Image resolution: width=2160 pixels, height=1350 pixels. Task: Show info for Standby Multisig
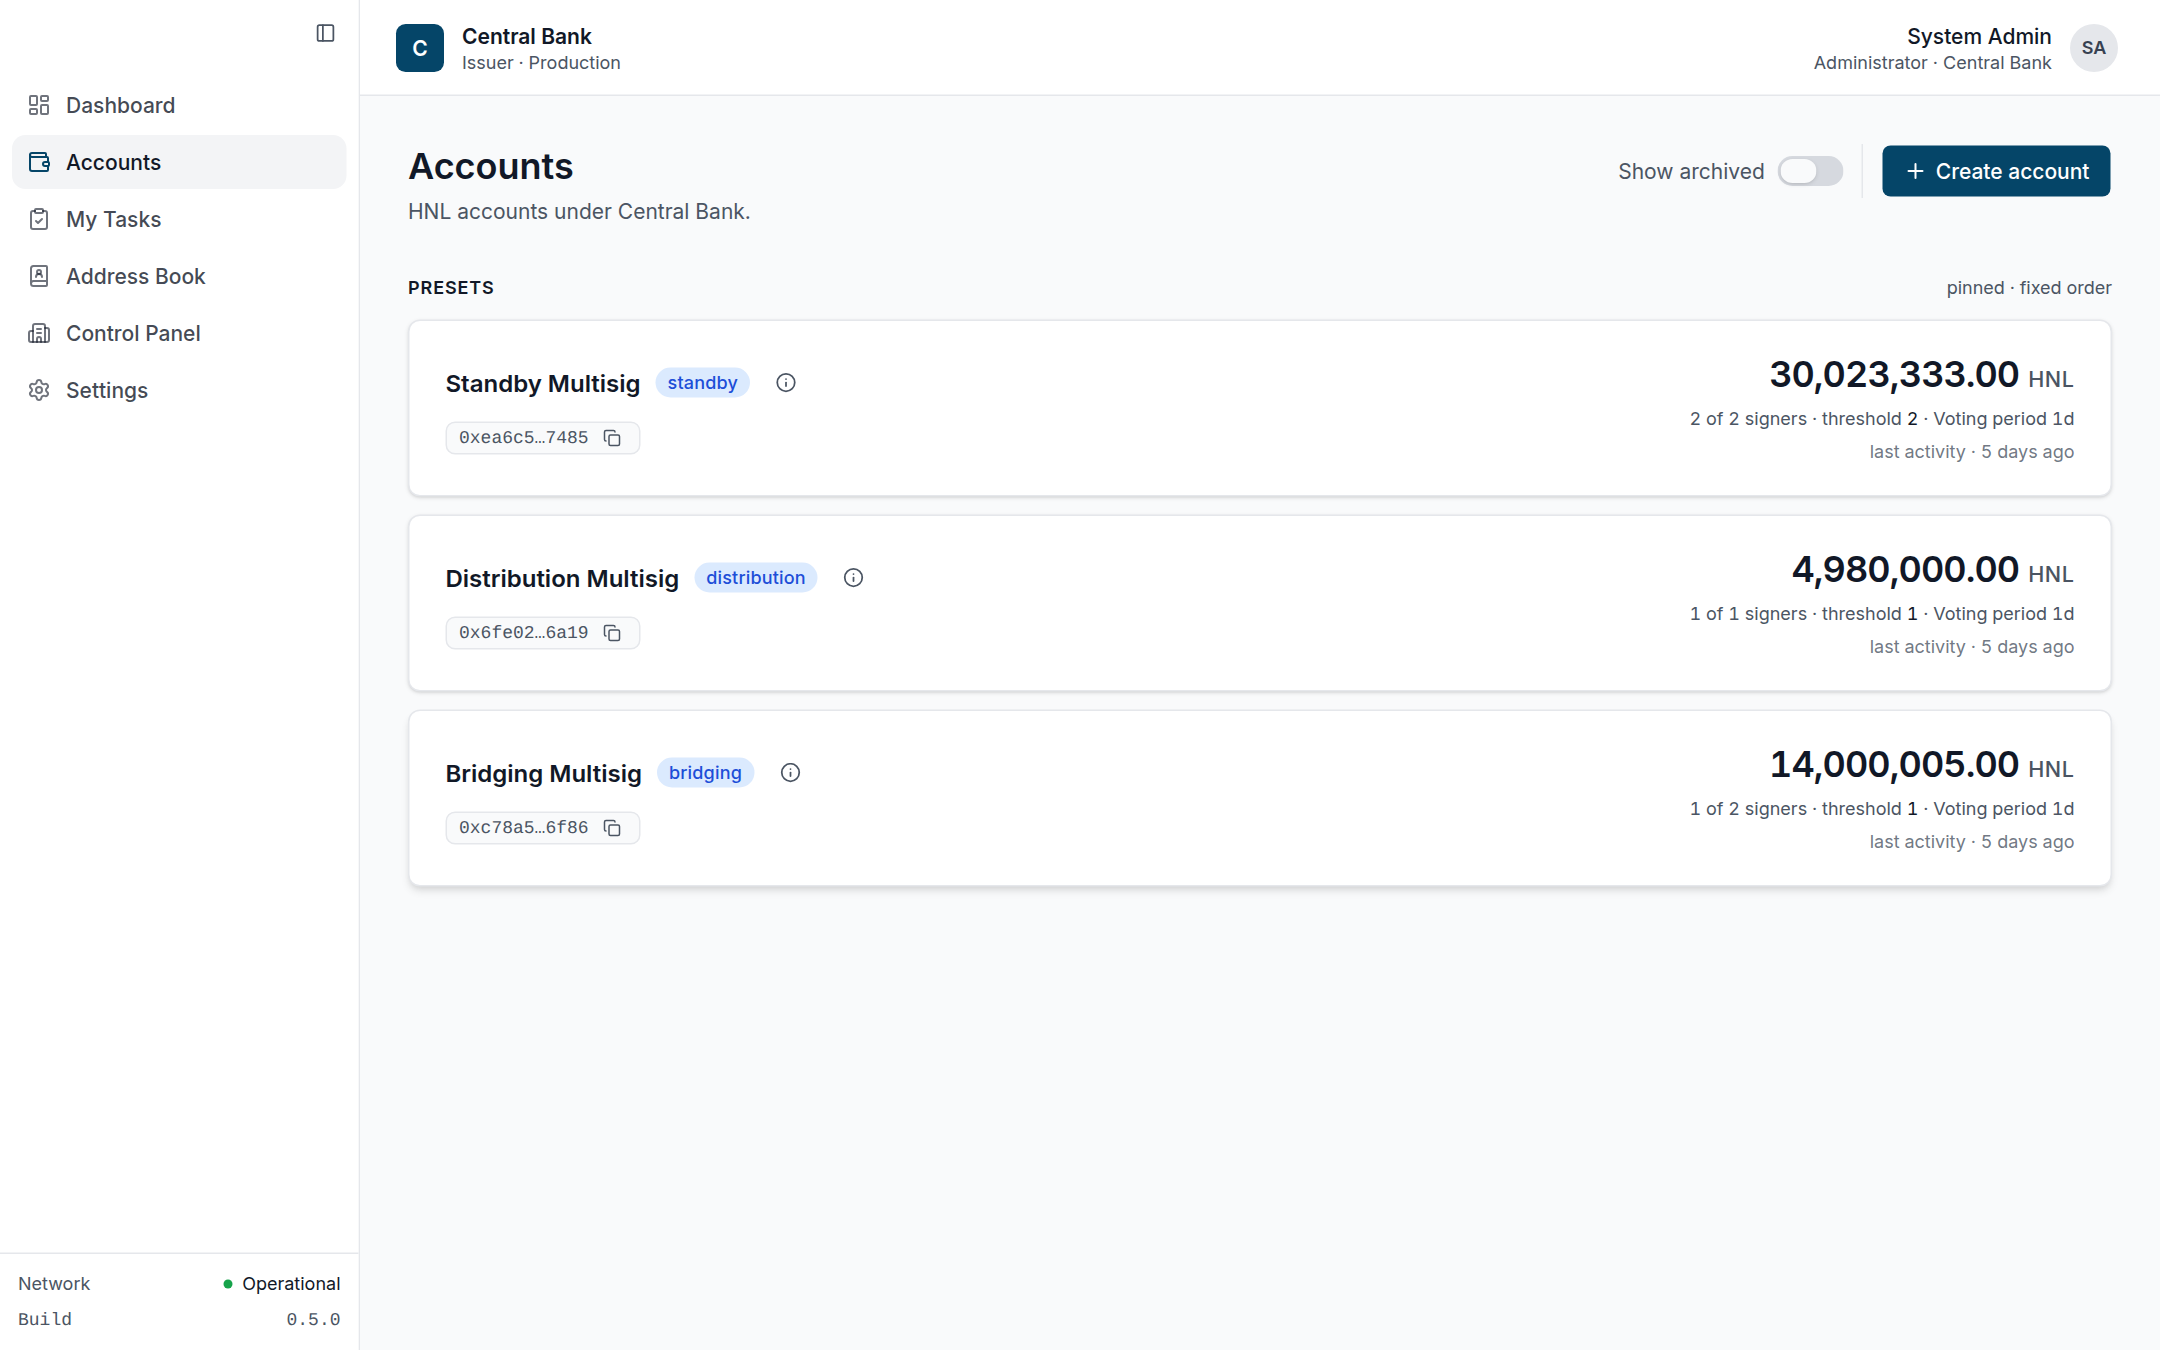(x=786, y=383)
